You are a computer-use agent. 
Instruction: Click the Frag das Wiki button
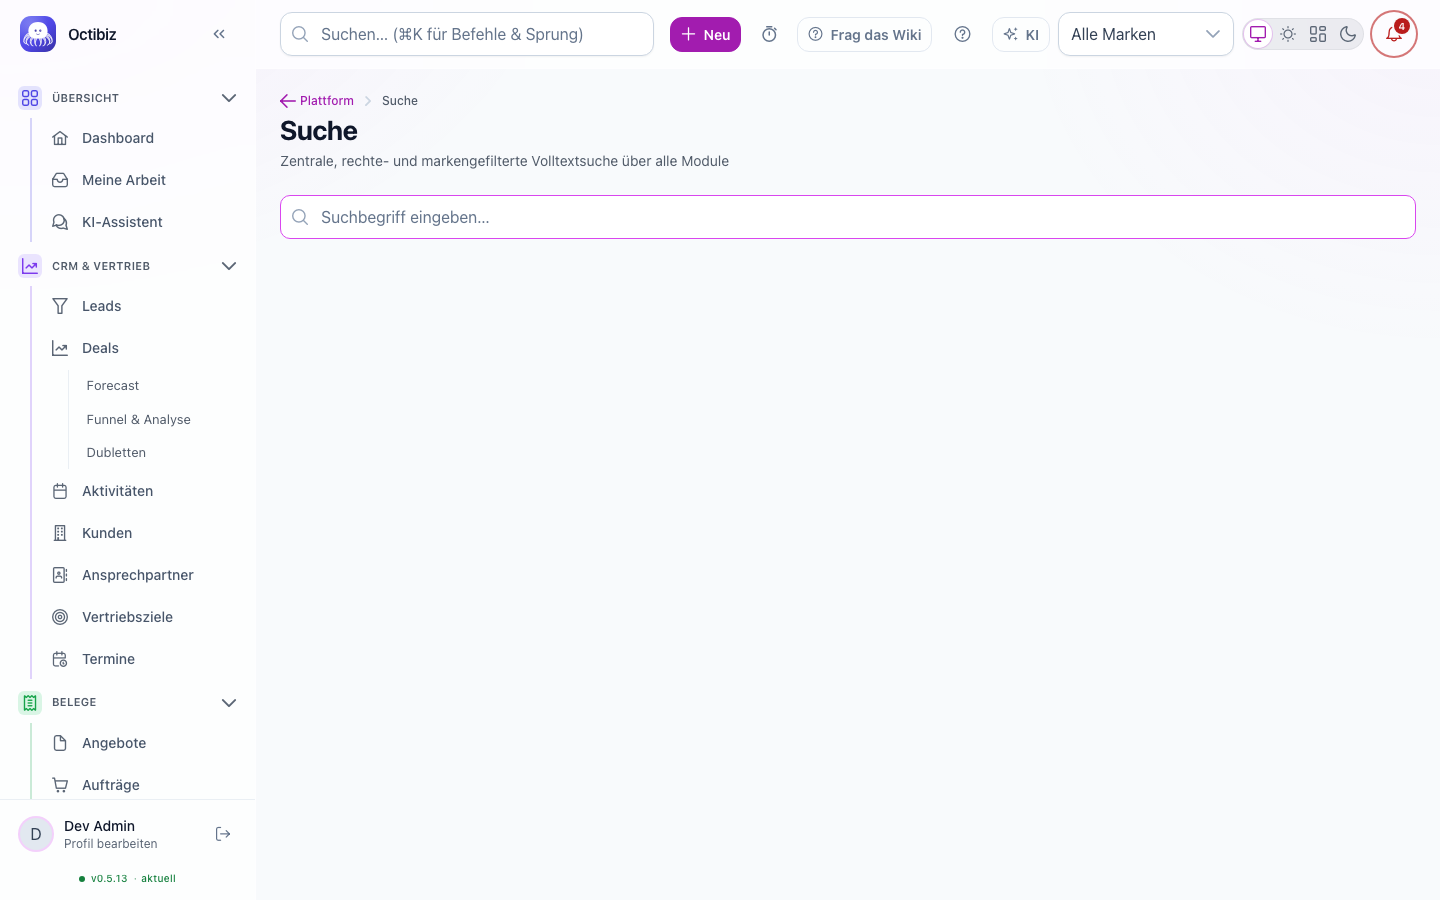pos(864,34)
